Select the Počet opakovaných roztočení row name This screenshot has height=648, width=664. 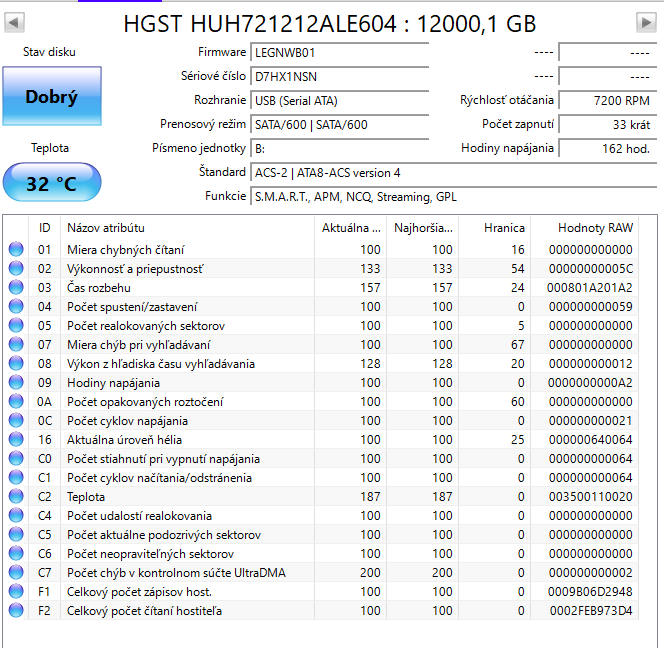145,402
